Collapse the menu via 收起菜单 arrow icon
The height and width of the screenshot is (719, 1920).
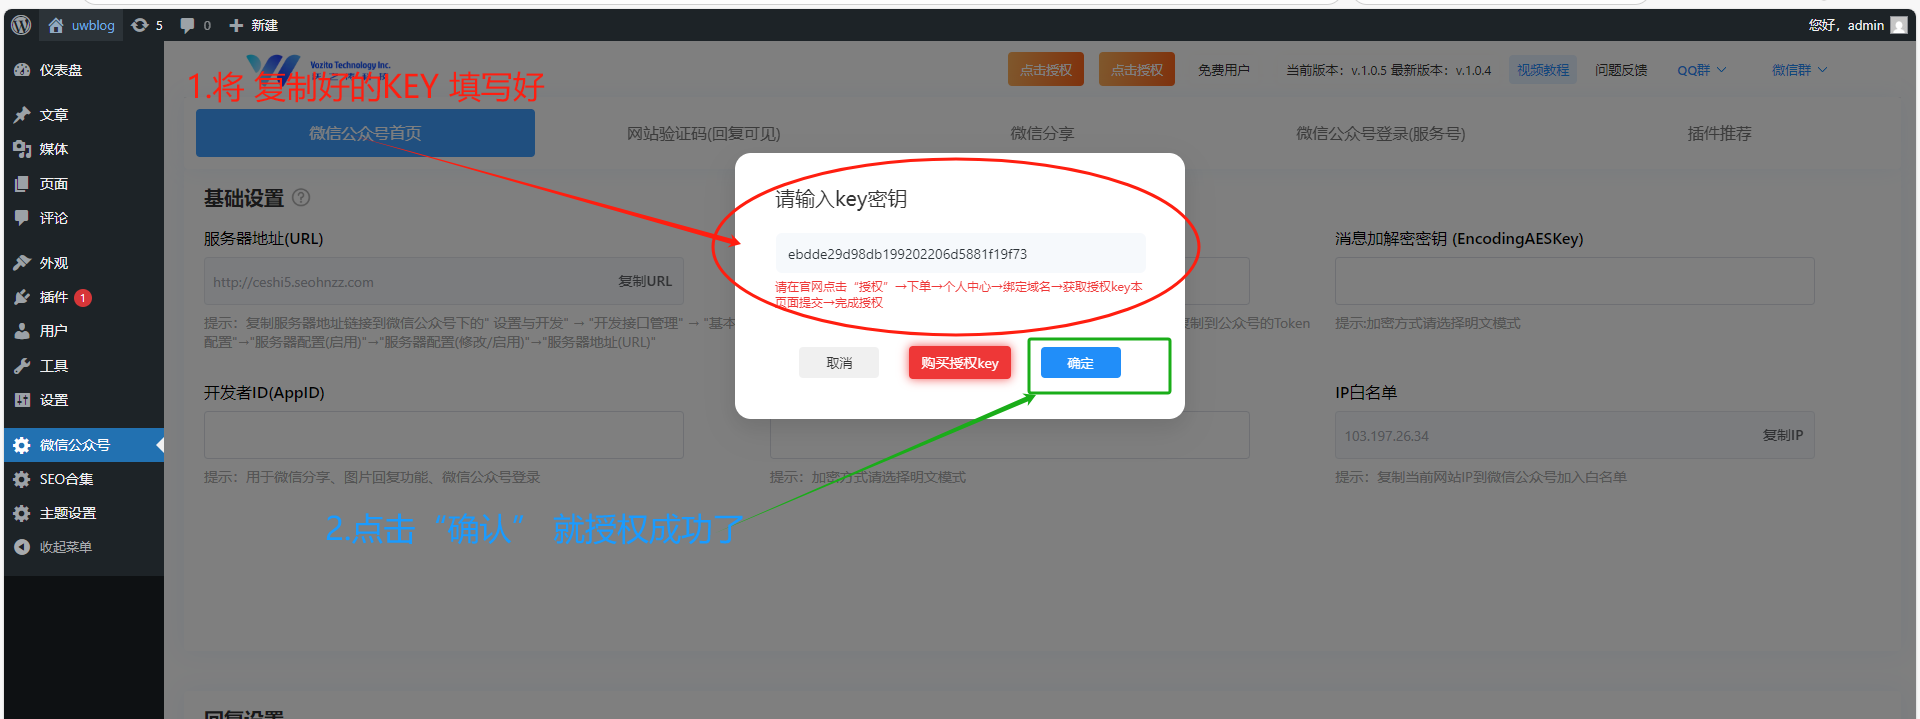22,547
